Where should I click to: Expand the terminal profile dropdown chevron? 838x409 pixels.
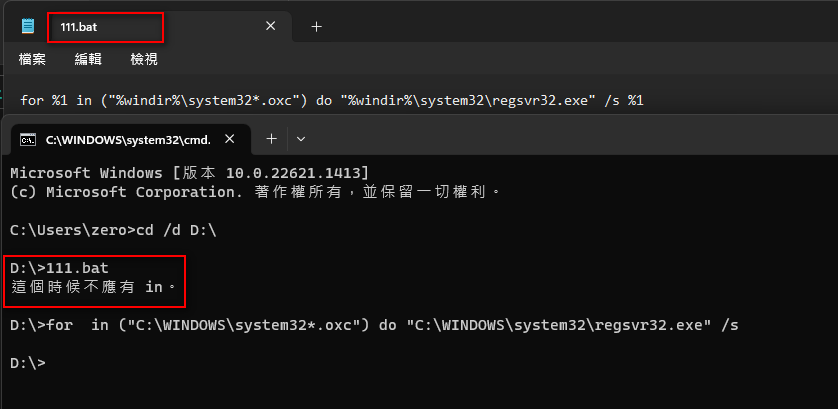(301, 139)
